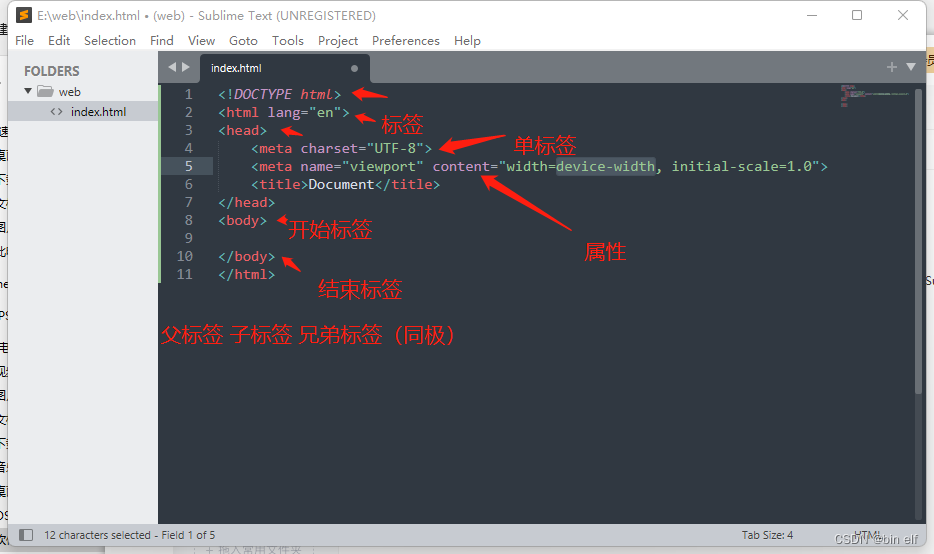Click the closing head tag

247,203
